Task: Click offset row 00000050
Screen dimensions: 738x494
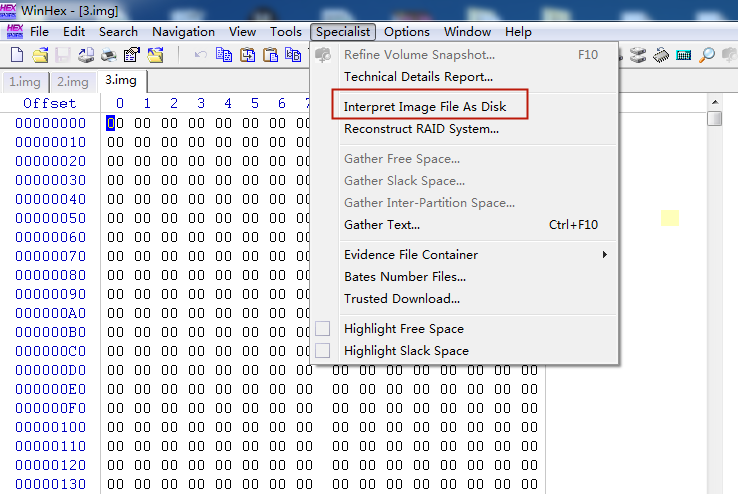Action: coord(50,218)
